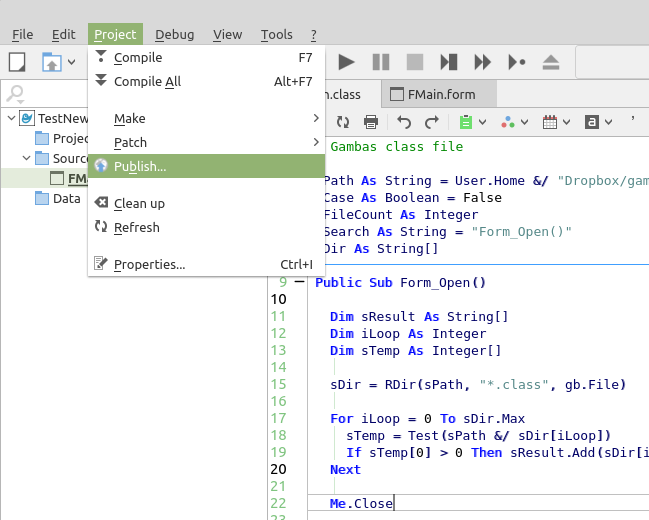Screen dimensions: 649x520
Task: Click the 'Gambas class file' comment
Action: pos(397,147)
